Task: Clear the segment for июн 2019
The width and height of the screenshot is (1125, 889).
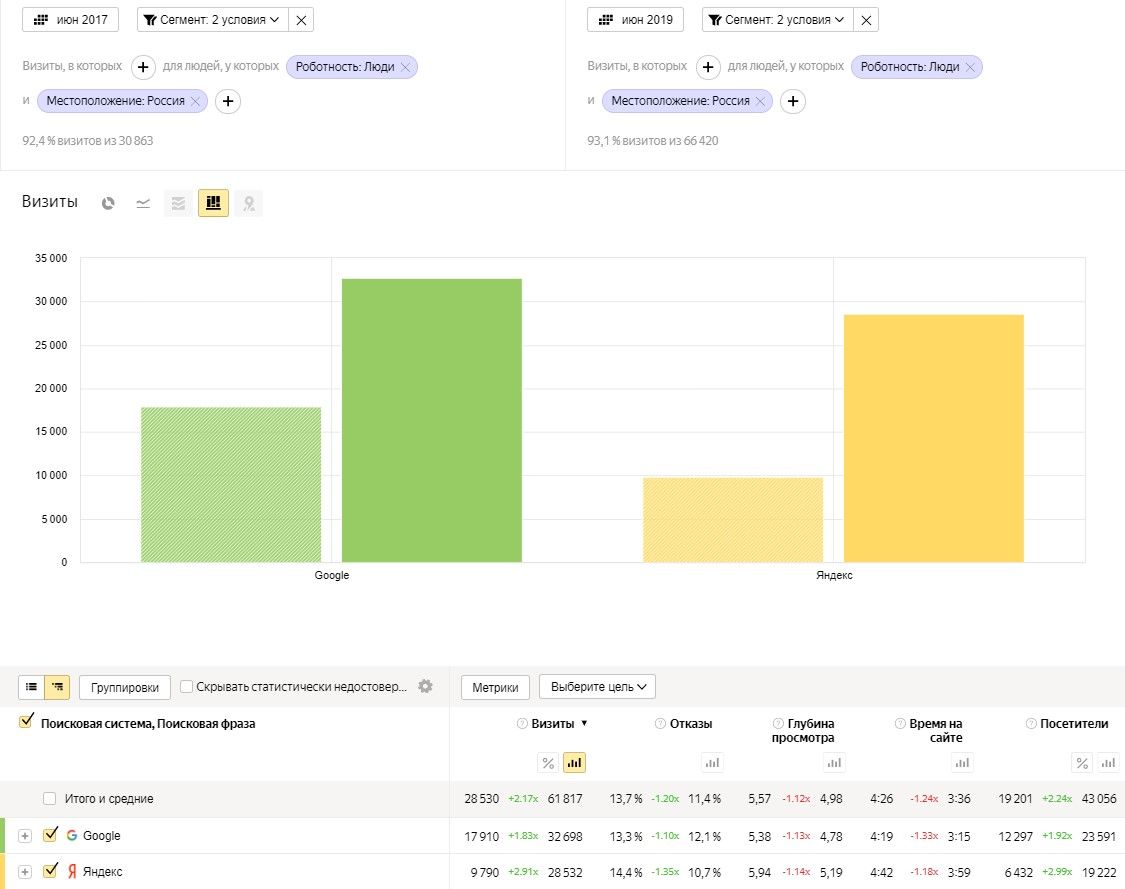Action: [866, 20]
